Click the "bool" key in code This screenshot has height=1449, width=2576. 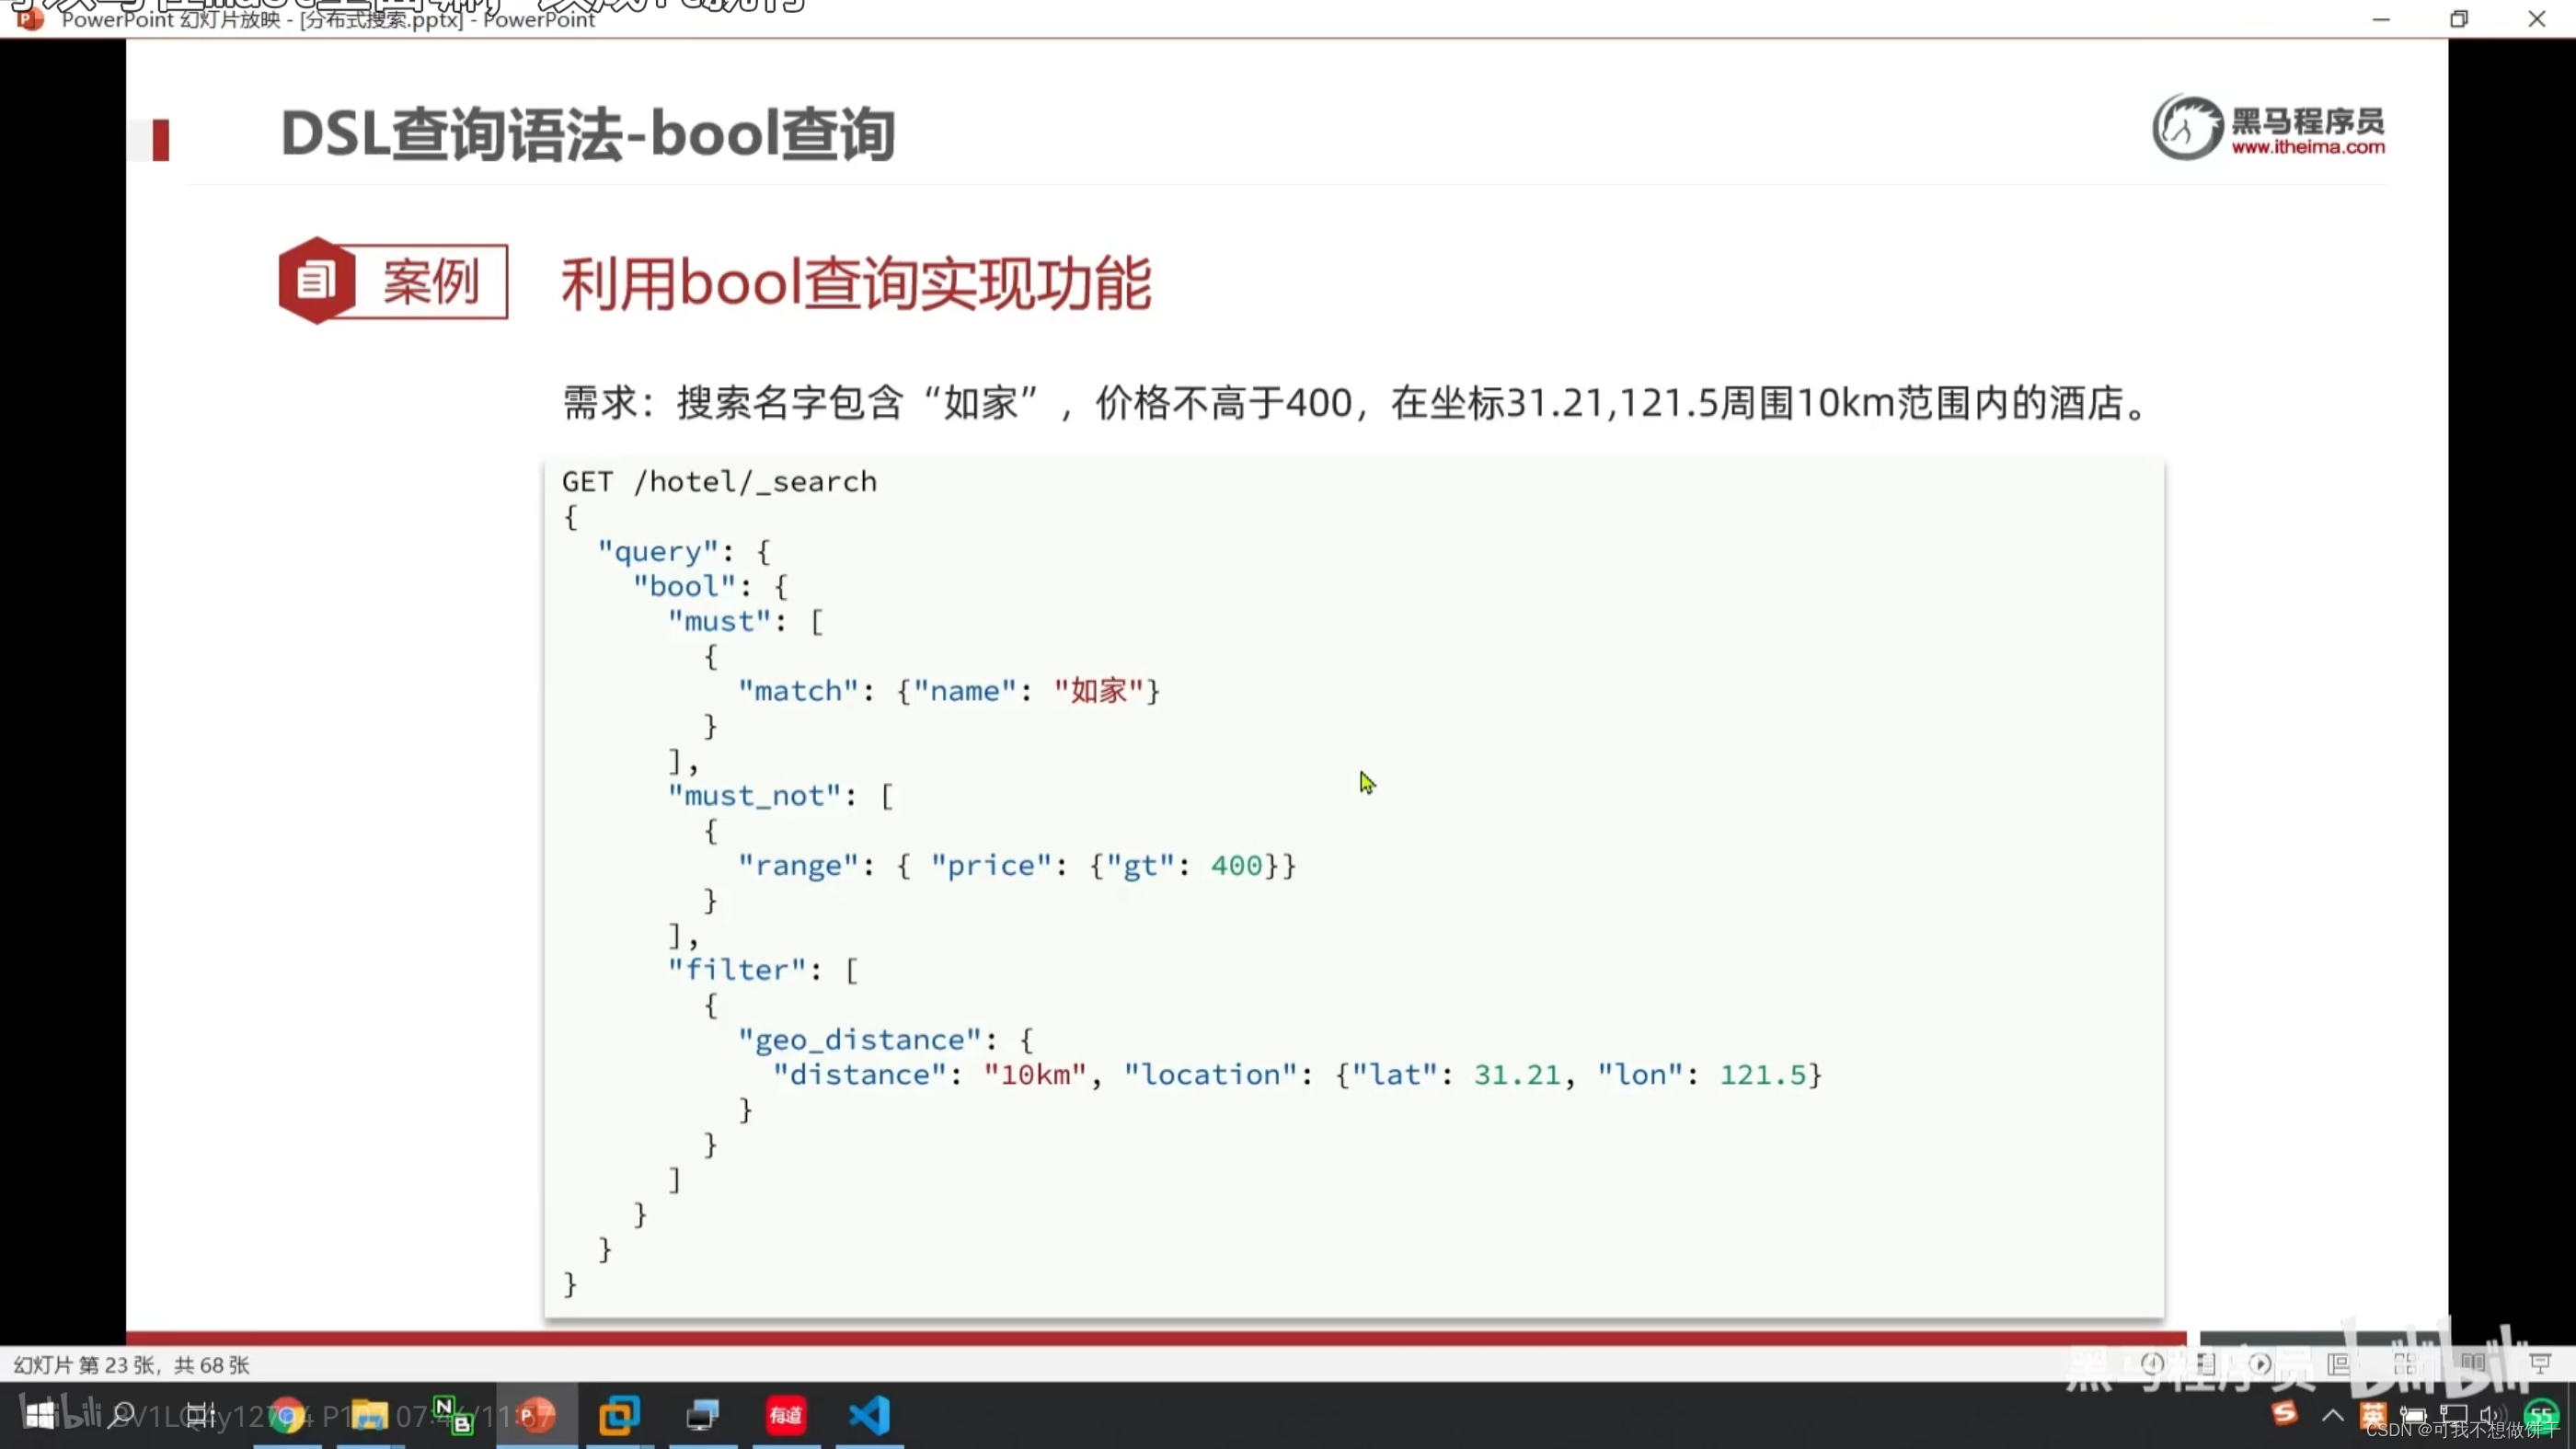click(684, 586)
